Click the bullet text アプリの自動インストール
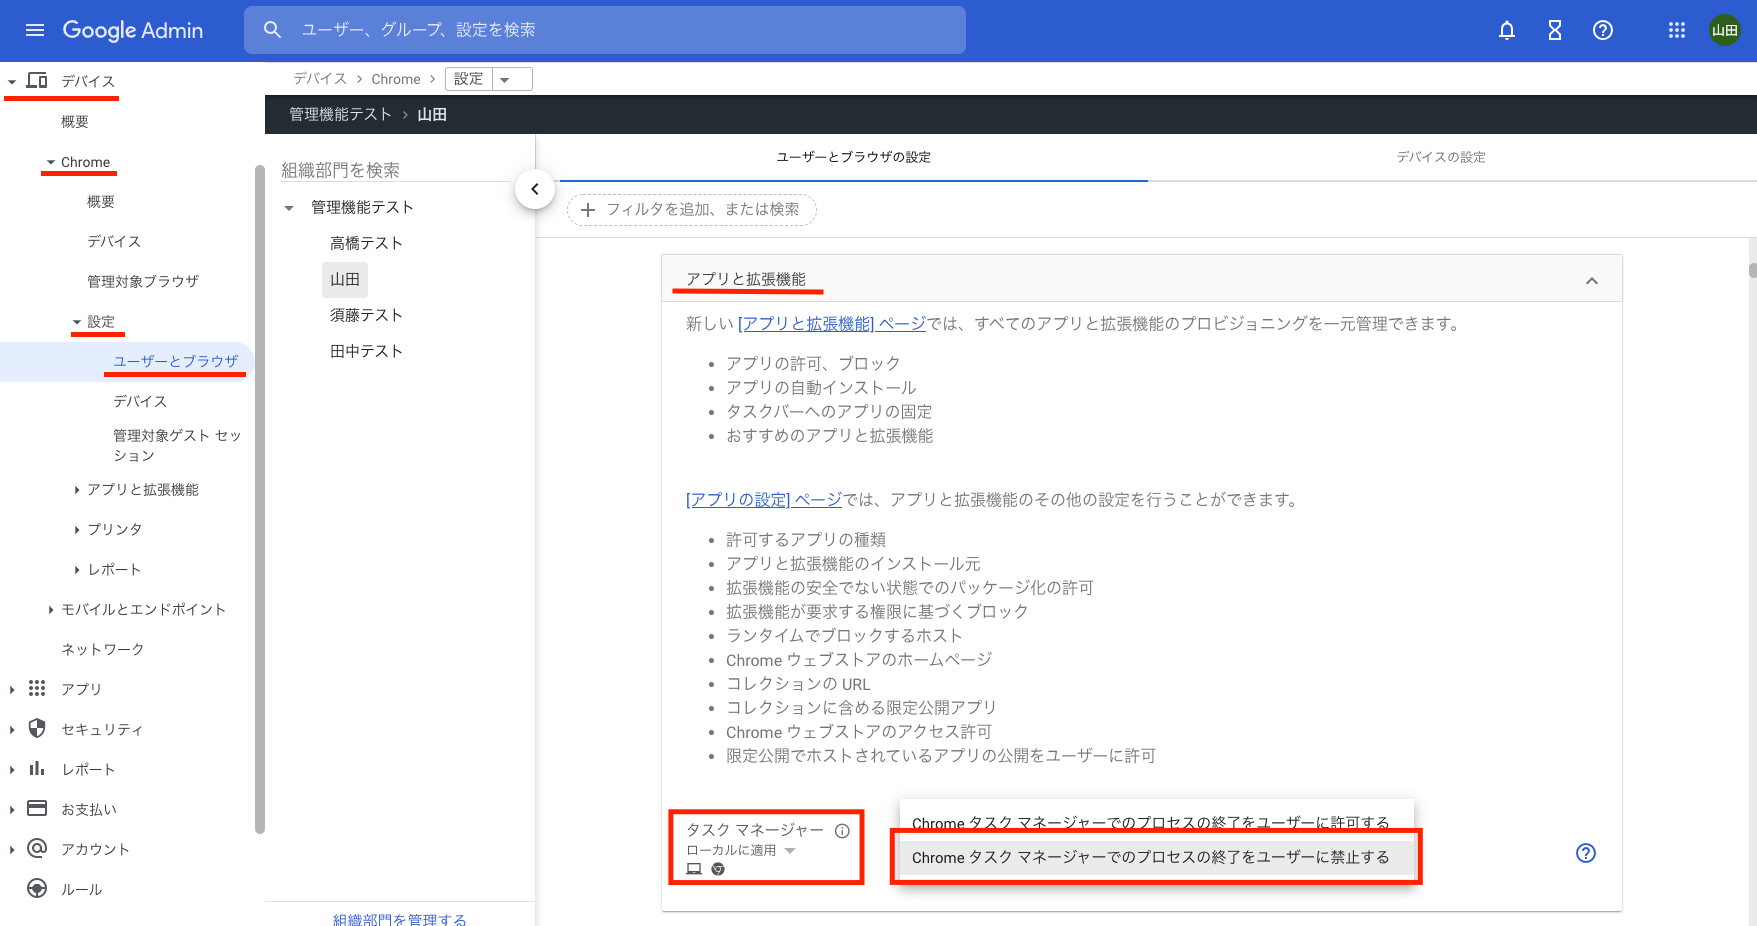1757x926 pixels. (x=821, y=387)
